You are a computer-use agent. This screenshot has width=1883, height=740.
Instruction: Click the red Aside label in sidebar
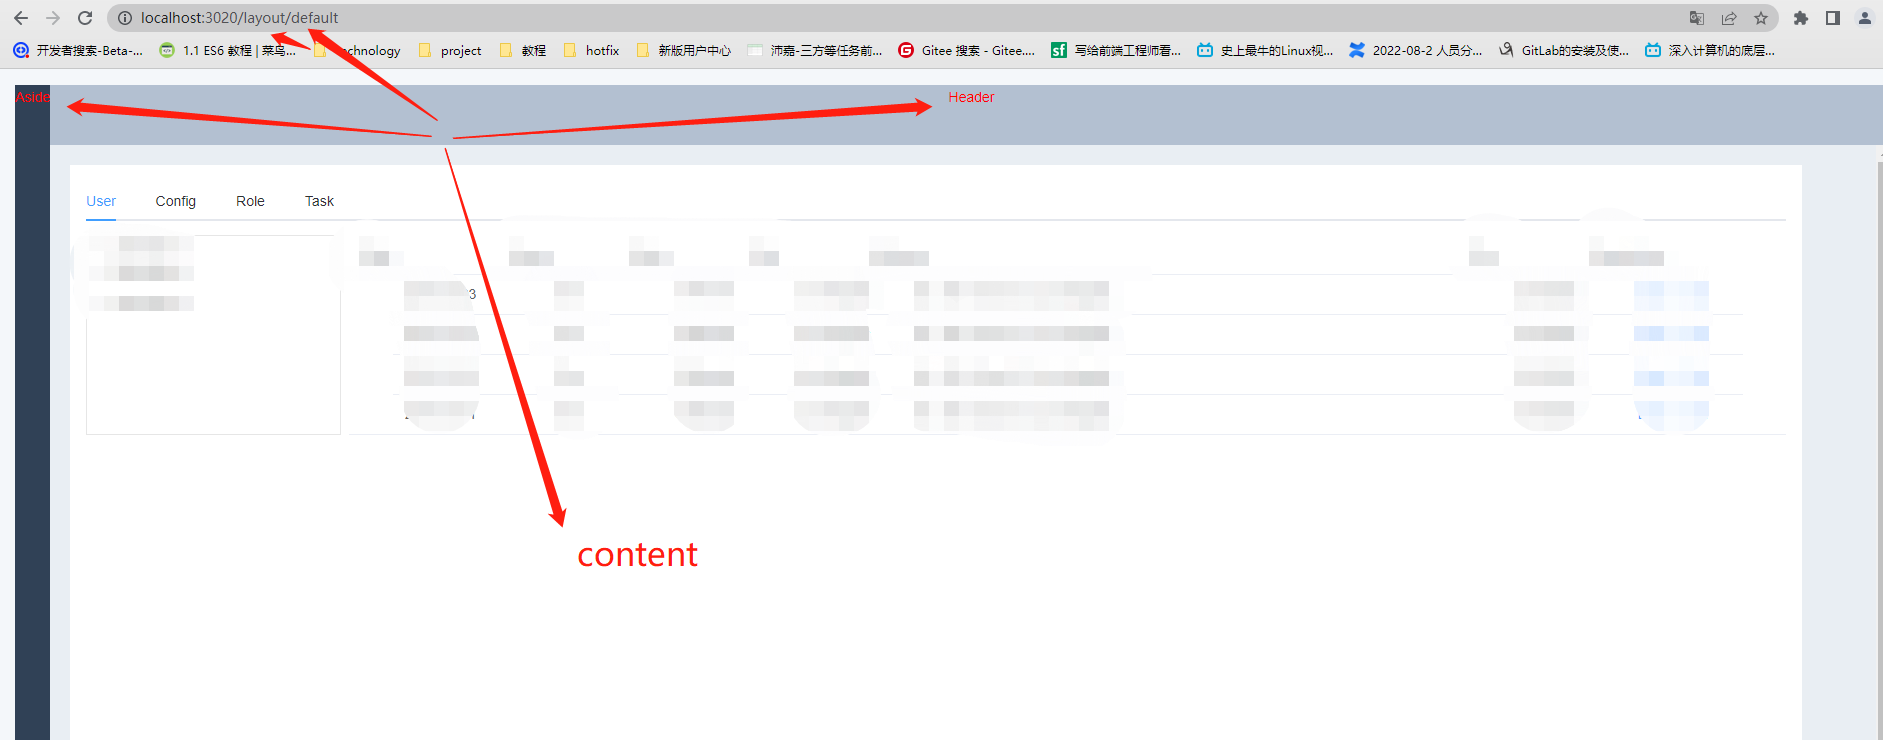32,97
